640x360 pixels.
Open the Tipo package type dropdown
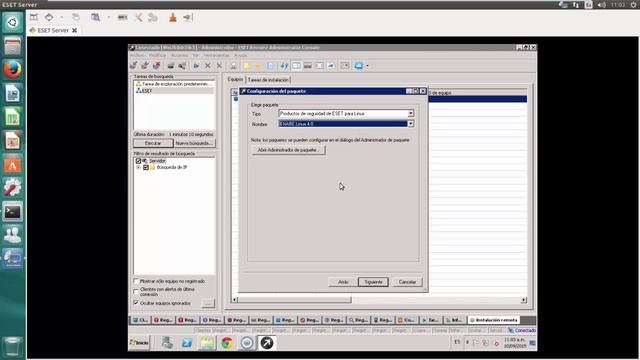pyautogui.click(x=411, y=113)
